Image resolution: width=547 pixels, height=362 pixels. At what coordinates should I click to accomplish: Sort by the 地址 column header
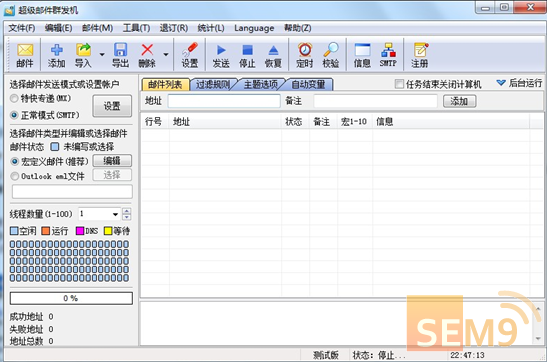pyautogui.click(x=225, y=121)
